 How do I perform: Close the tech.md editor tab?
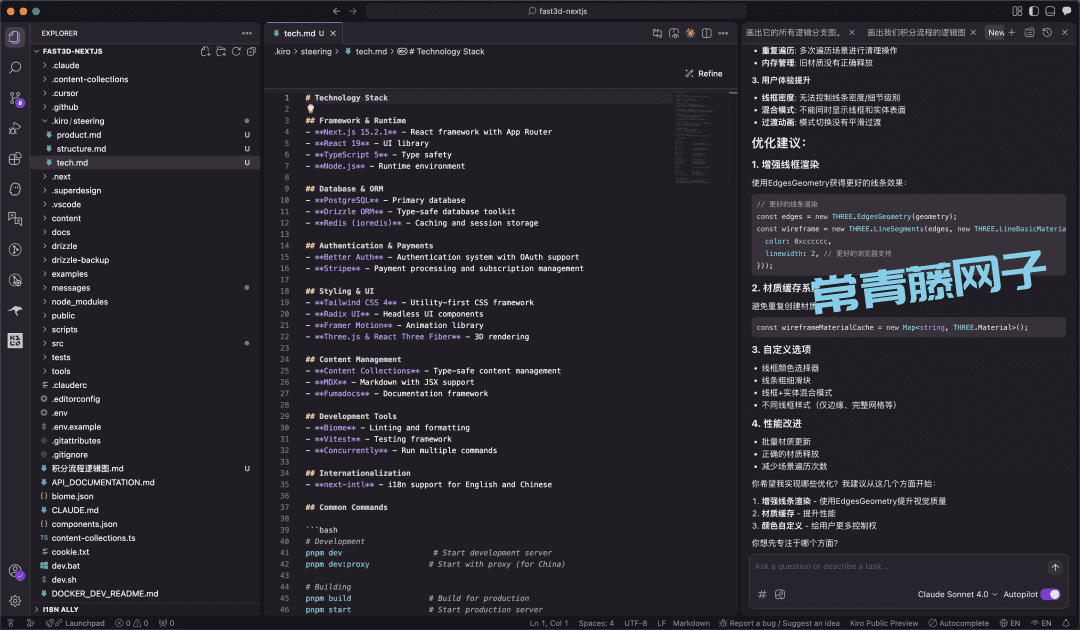coord(333,33)
